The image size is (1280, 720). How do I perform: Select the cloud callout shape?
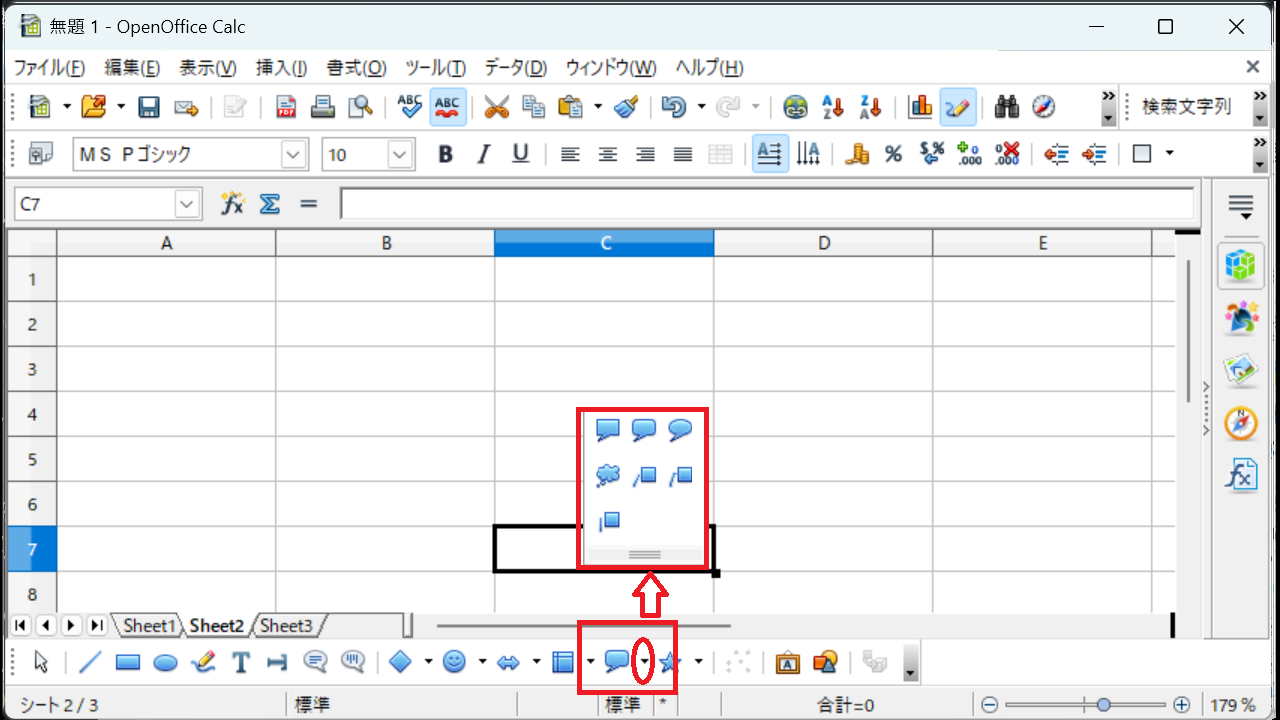point(608,476)
